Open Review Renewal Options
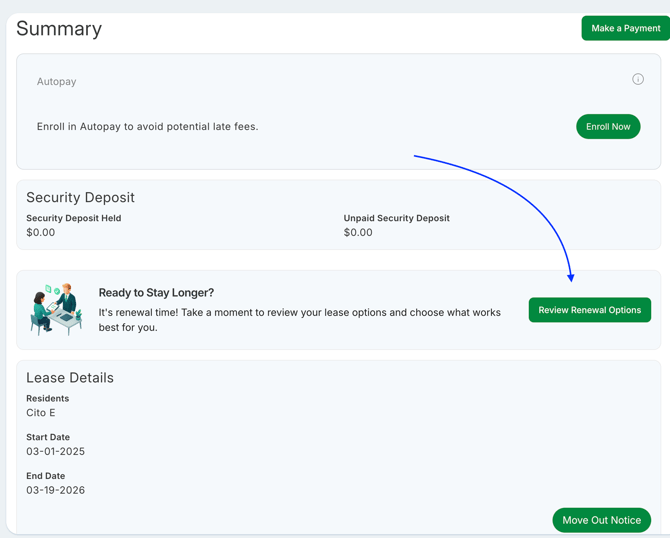This screenshot has height=538, width=670. pyautogui.click(x=589, y=310)
